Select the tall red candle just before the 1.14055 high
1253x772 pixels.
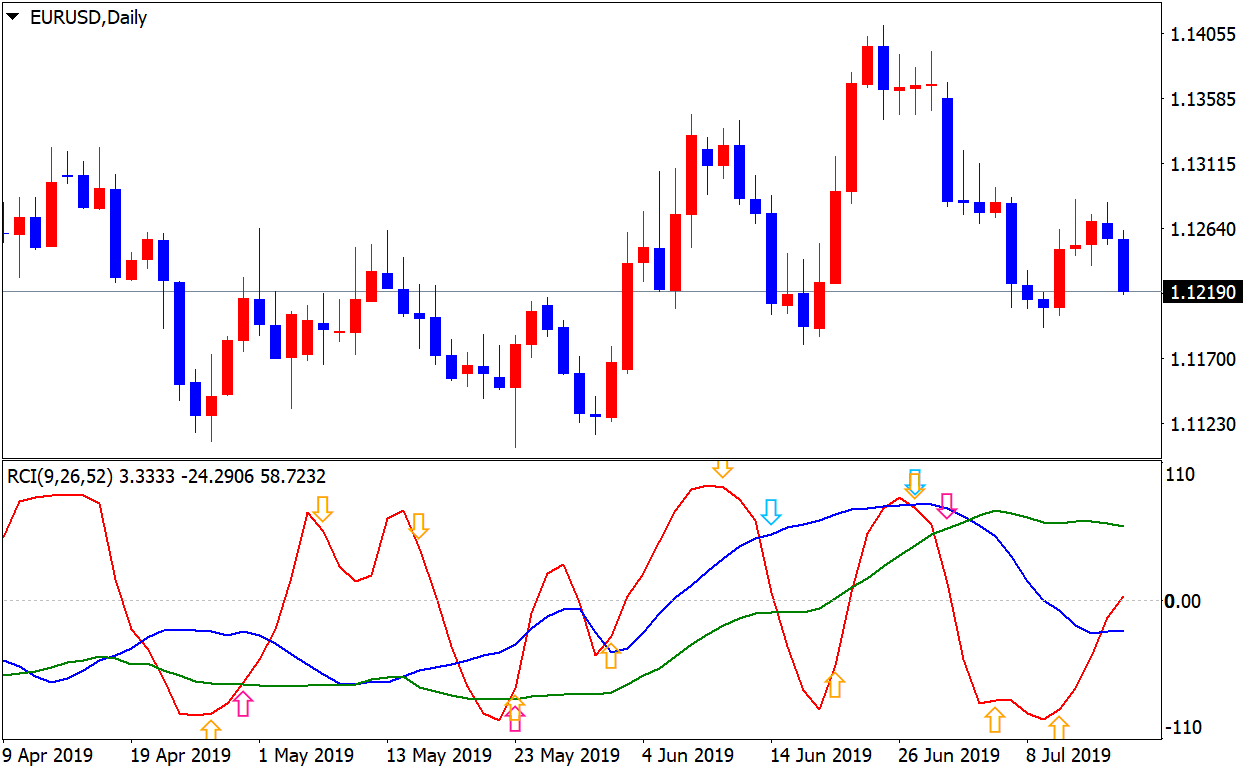point(852,136)
